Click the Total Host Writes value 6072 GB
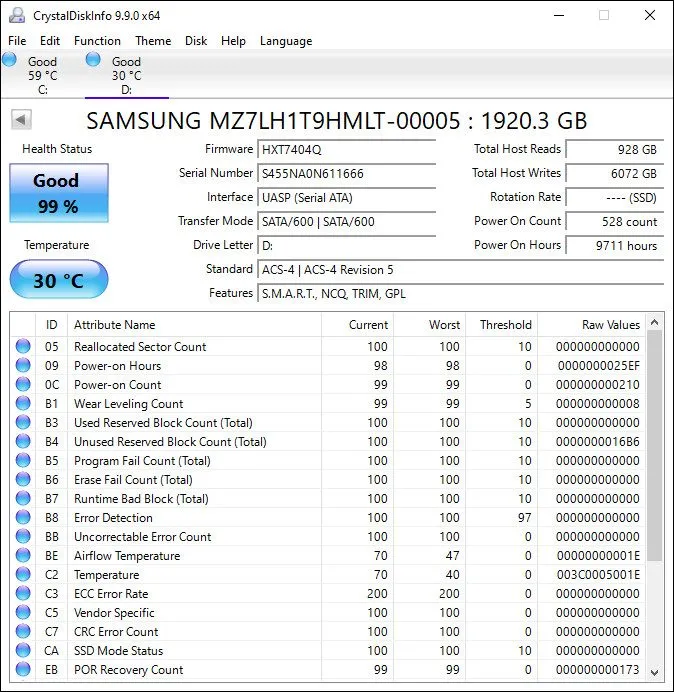 [x=614, y=173]
